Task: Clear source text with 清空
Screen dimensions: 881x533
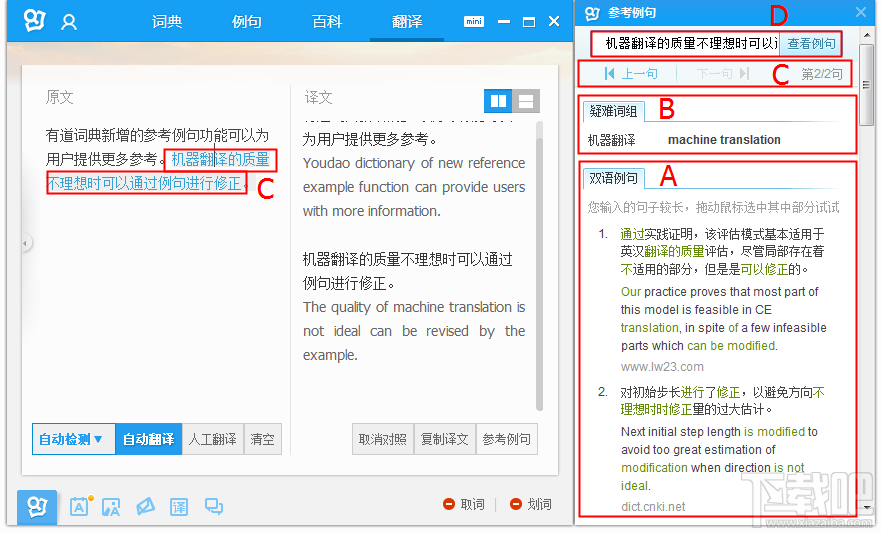Action: click(x=262, y=439)
